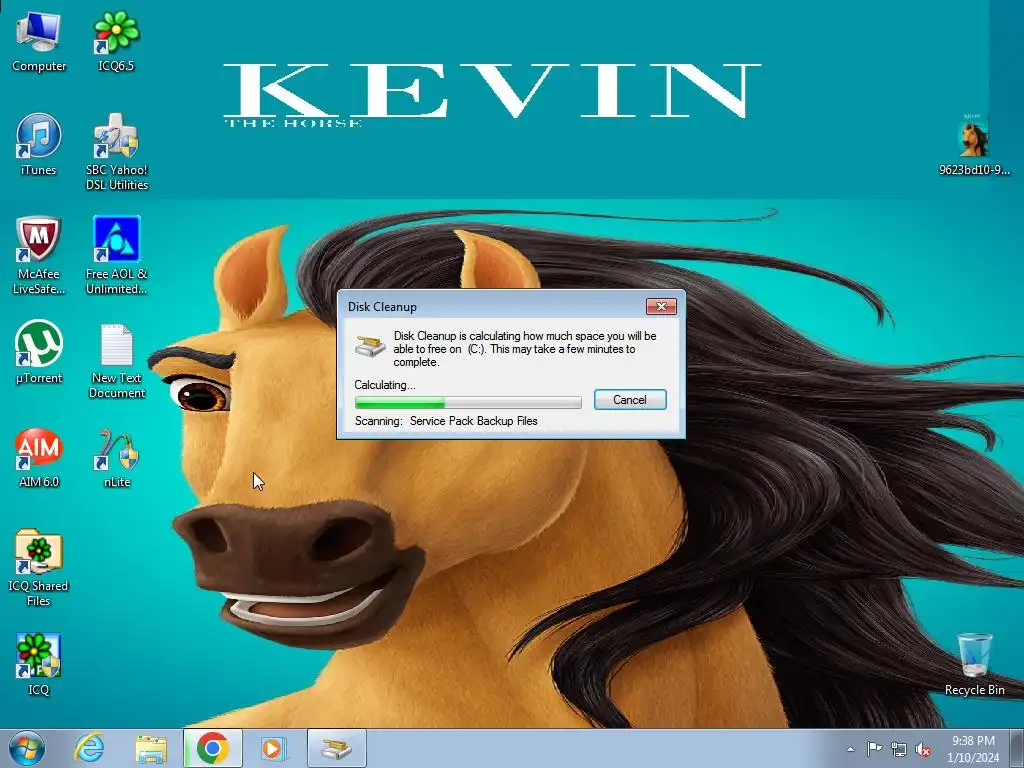The width and height of the screenshot is (1024, 768).
Task: Close the Disk Cleanup dialog
Action: pyautogui.click(x=661, y=306)
